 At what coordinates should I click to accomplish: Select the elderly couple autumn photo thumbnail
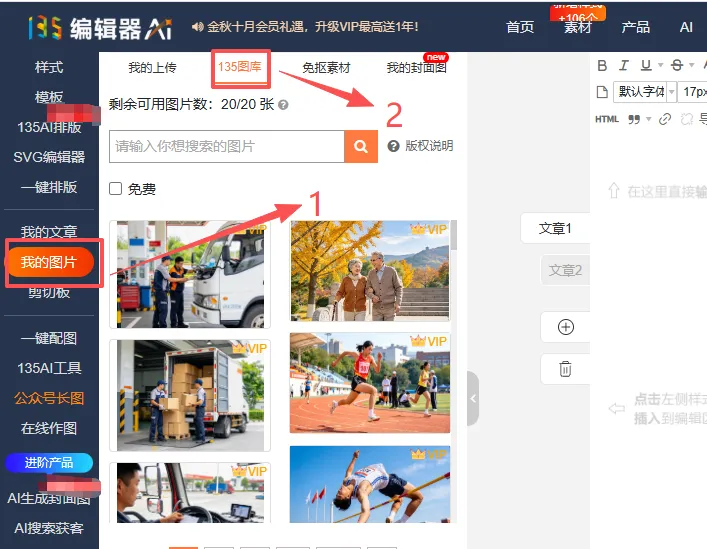point(370,270)
